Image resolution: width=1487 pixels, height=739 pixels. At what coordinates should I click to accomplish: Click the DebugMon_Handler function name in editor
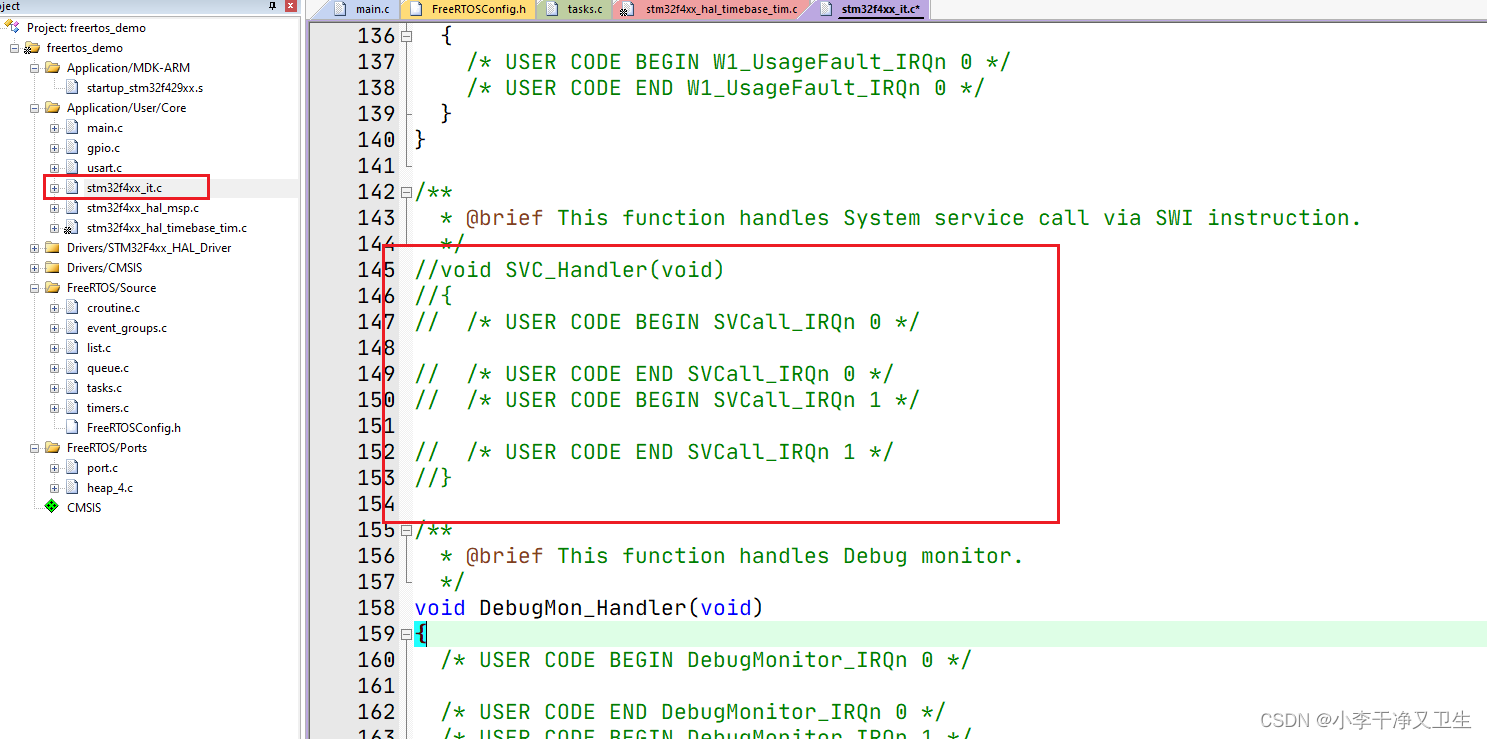tap(583, 607)
